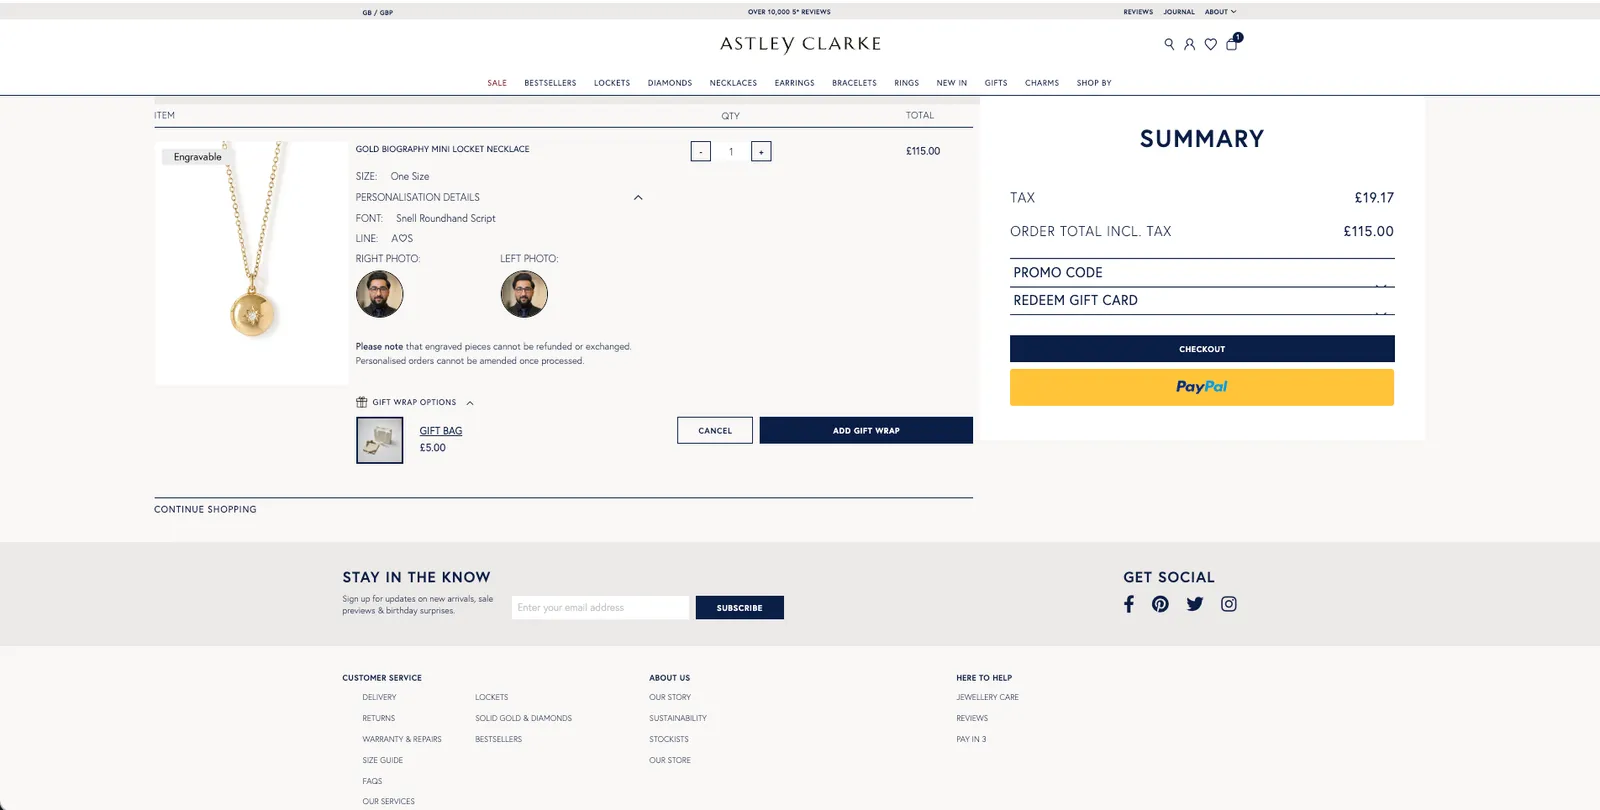This screenshot has width=1600, height=810.
Task: Change the GB / GBP region selector
Action: (378, 13)
